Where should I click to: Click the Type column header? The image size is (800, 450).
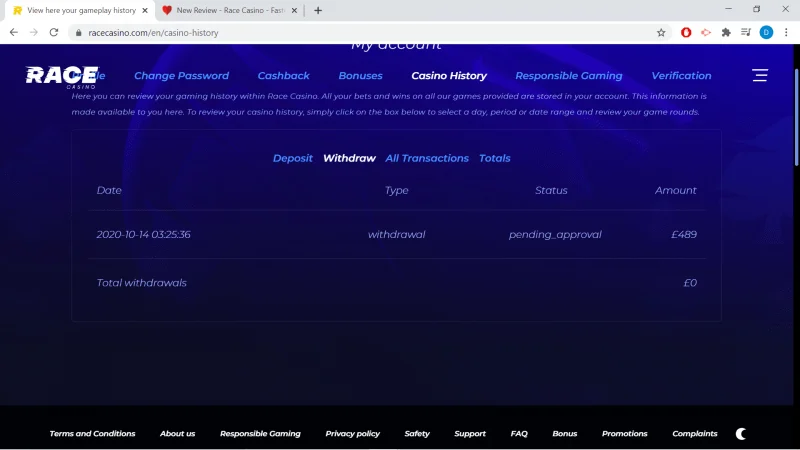[x=396, y=190]
